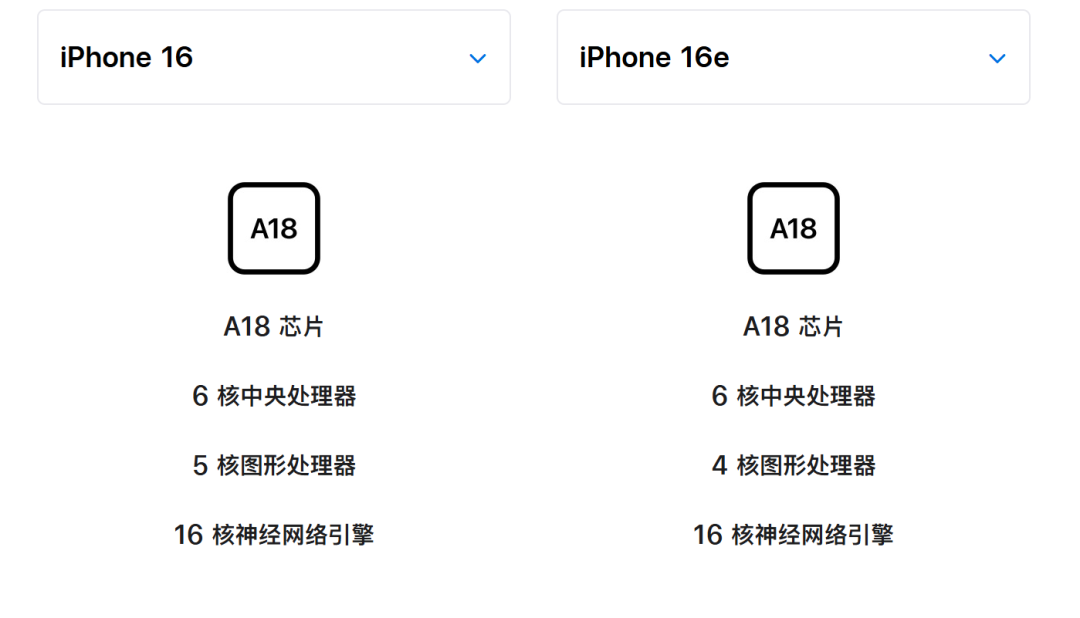The height and width of the screenshot is (618, 1080).
Task: Click "16 核神经网络引擎" under iPhone 16
Action: 274,535
